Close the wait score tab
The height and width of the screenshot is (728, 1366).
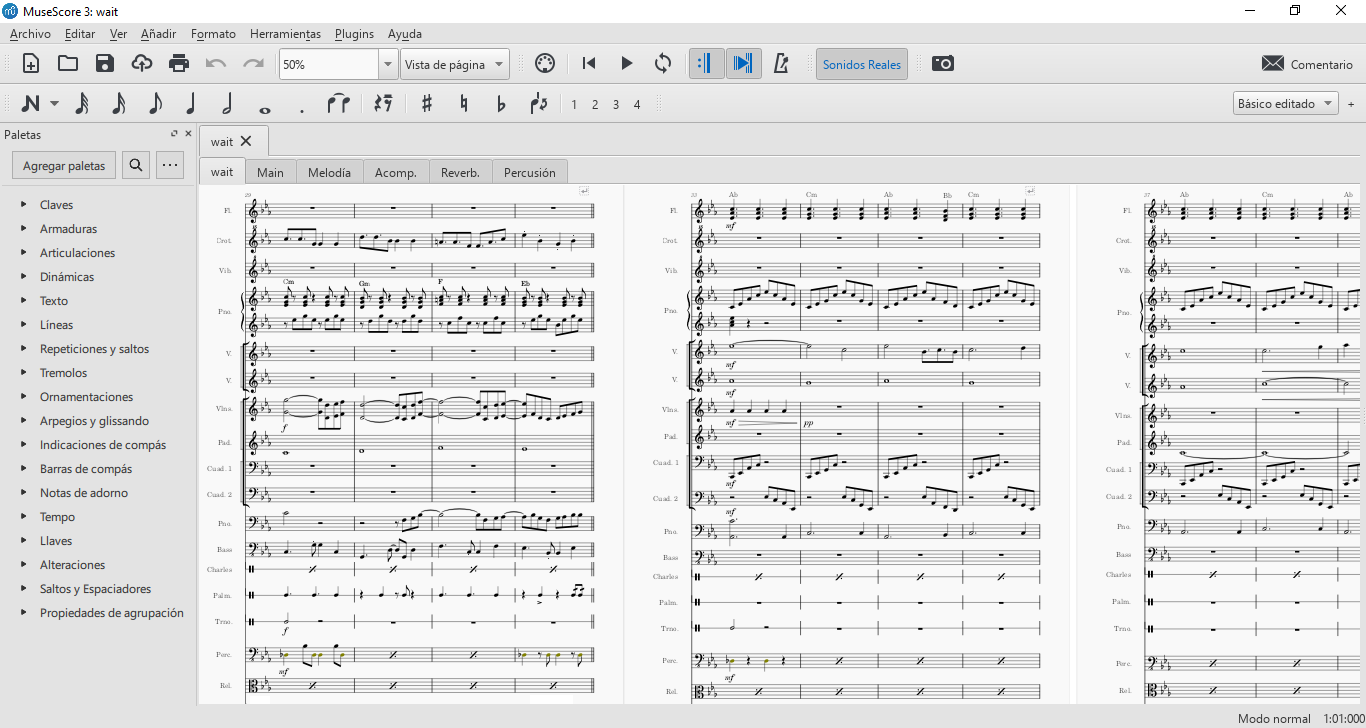(x=246, y=141)
